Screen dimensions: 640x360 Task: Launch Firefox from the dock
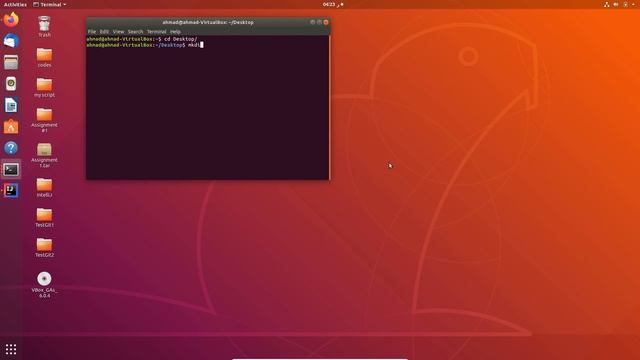coord(11,20)
